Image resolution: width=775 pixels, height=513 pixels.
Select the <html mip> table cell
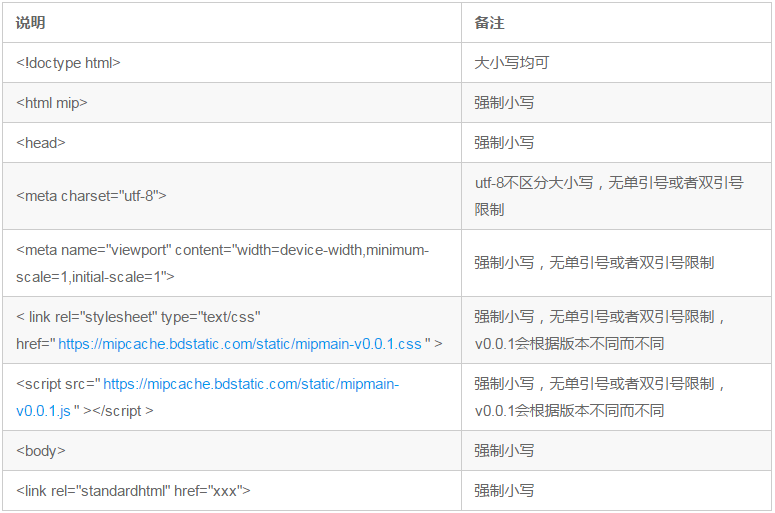coord(52,103)
